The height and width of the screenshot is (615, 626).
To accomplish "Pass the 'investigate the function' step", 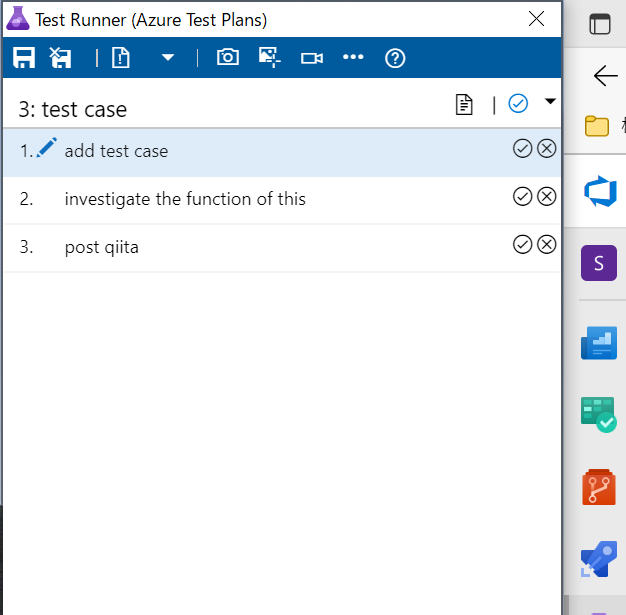I will pyautogui.click(x=522, y=197).
